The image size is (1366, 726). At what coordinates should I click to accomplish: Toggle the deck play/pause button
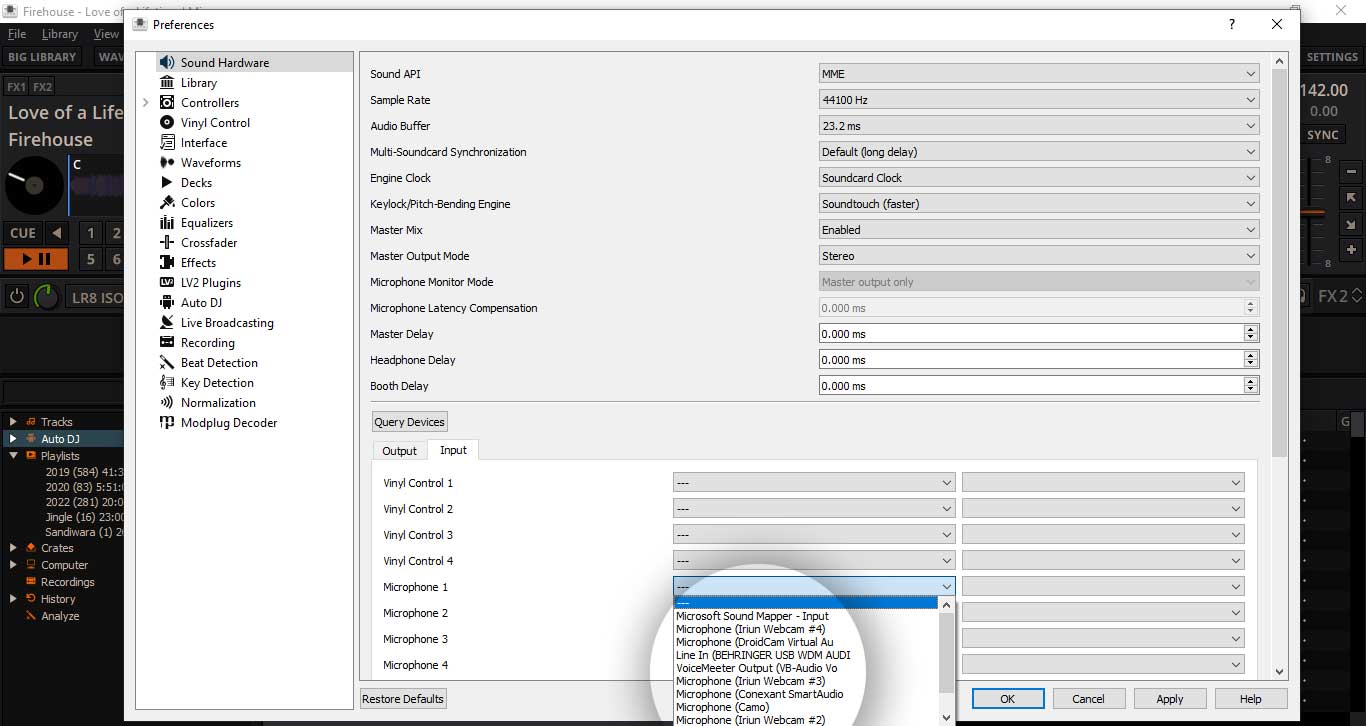[35, 259]
